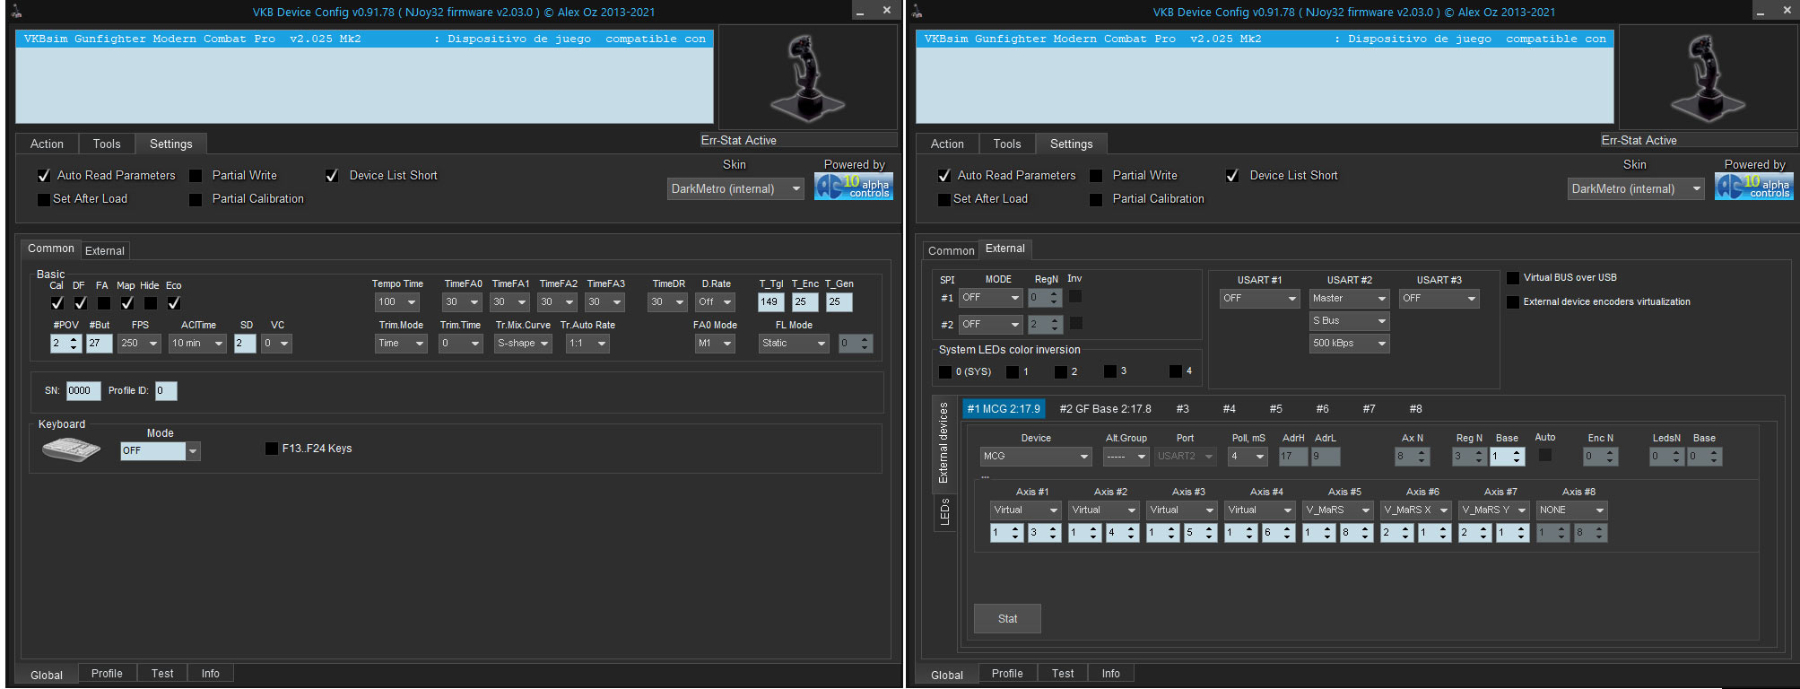Image resolution: width=1800 pixels, height=689 pixels.
Task: Click the Stat button
Action: (x=1007, y=619)
